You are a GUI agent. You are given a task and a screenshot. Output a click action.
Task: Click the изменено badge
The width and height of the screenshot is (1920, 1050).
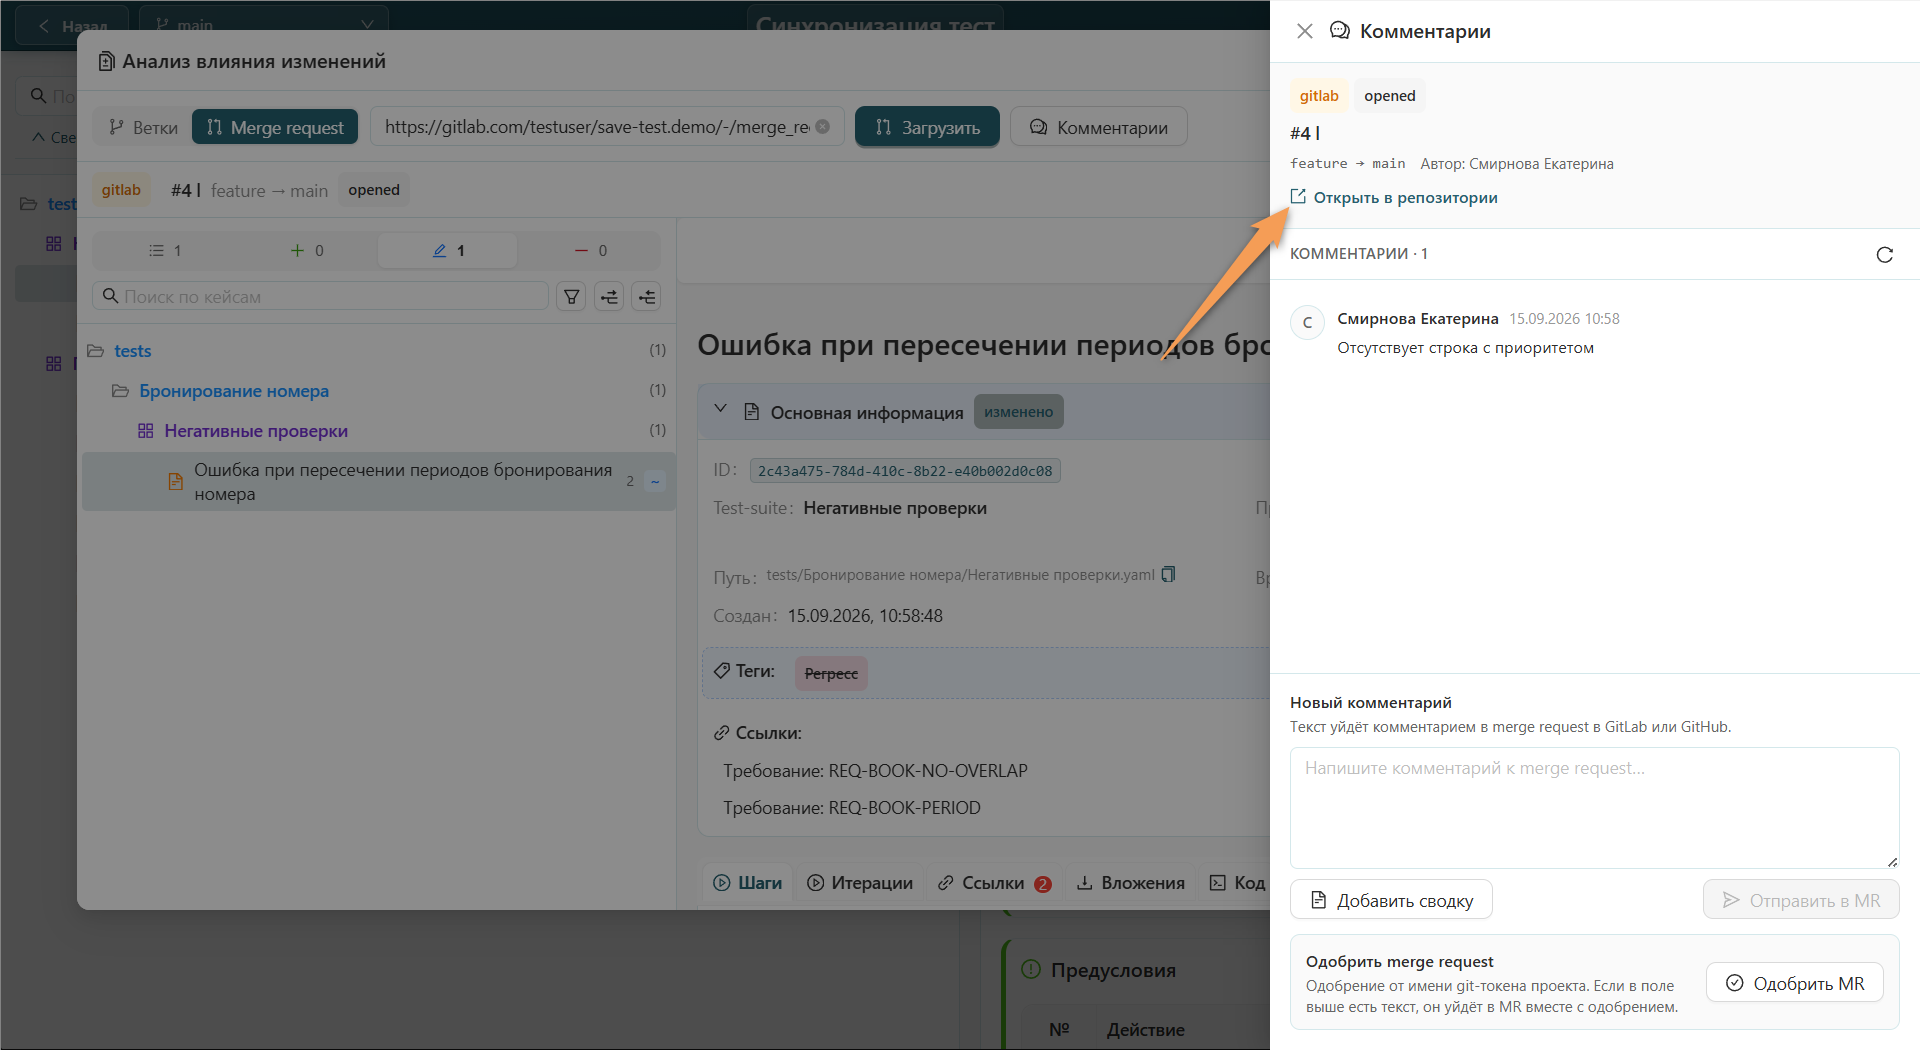[x=1018, y=412]
